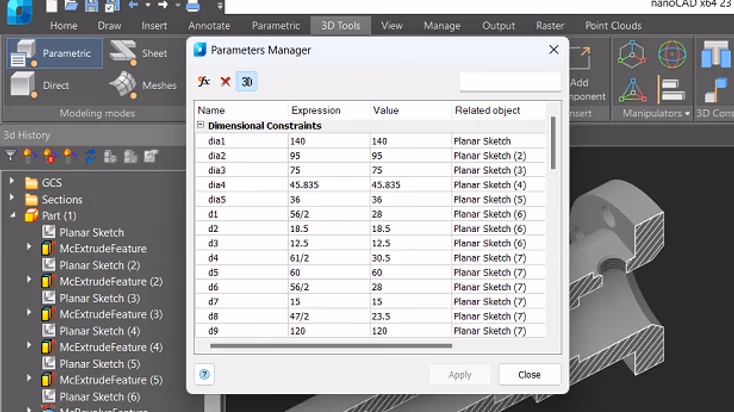Click the filter funnel icon in 3d History
The image size is (734, 412).
click(x=10, y=155)
